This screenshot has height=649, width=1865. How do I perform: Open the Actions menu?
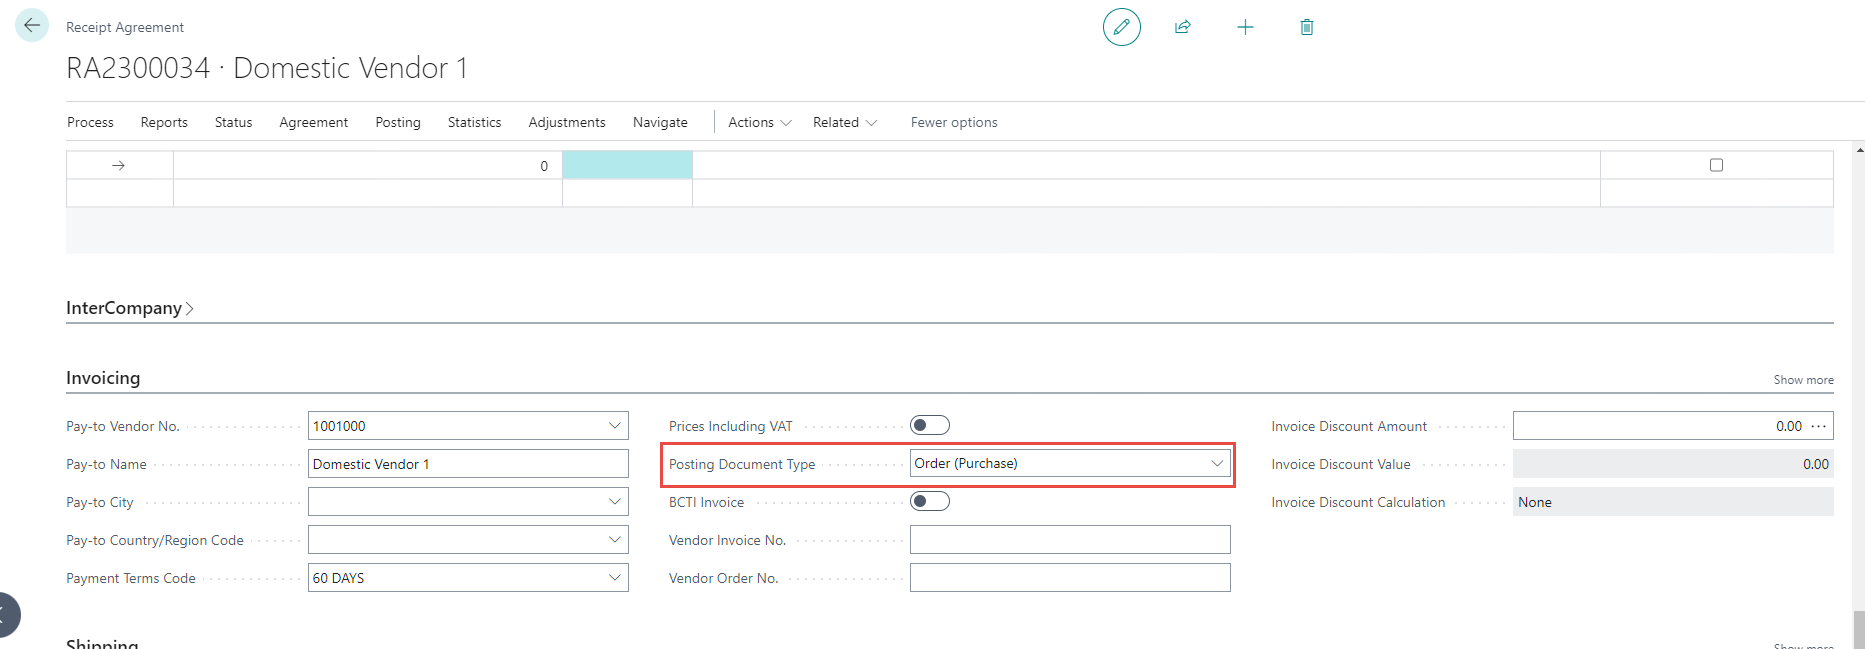[x=759, y=122]
